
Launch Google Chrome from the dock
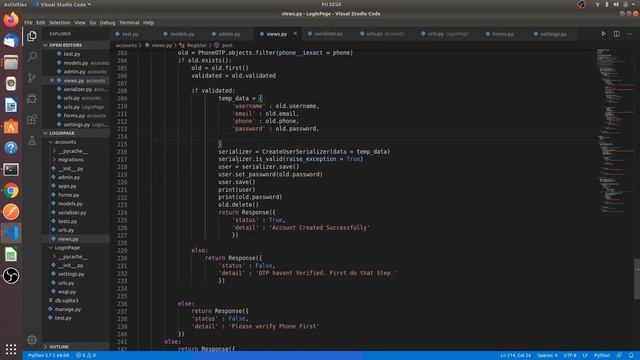tap(11, 191)
